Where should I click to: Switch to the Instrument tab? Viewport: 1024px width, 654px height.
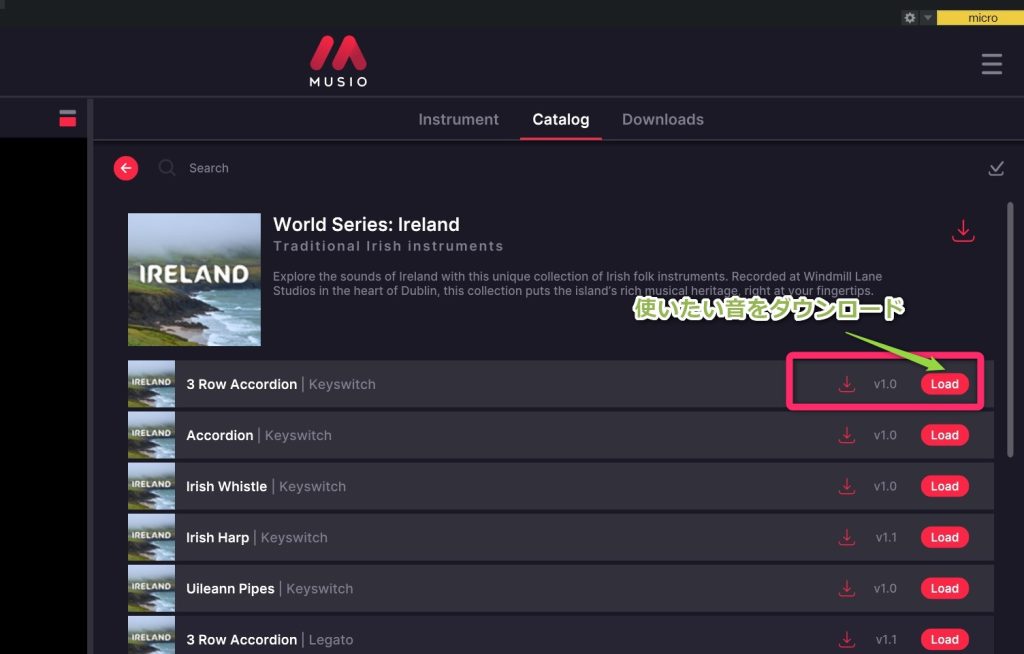458,119
